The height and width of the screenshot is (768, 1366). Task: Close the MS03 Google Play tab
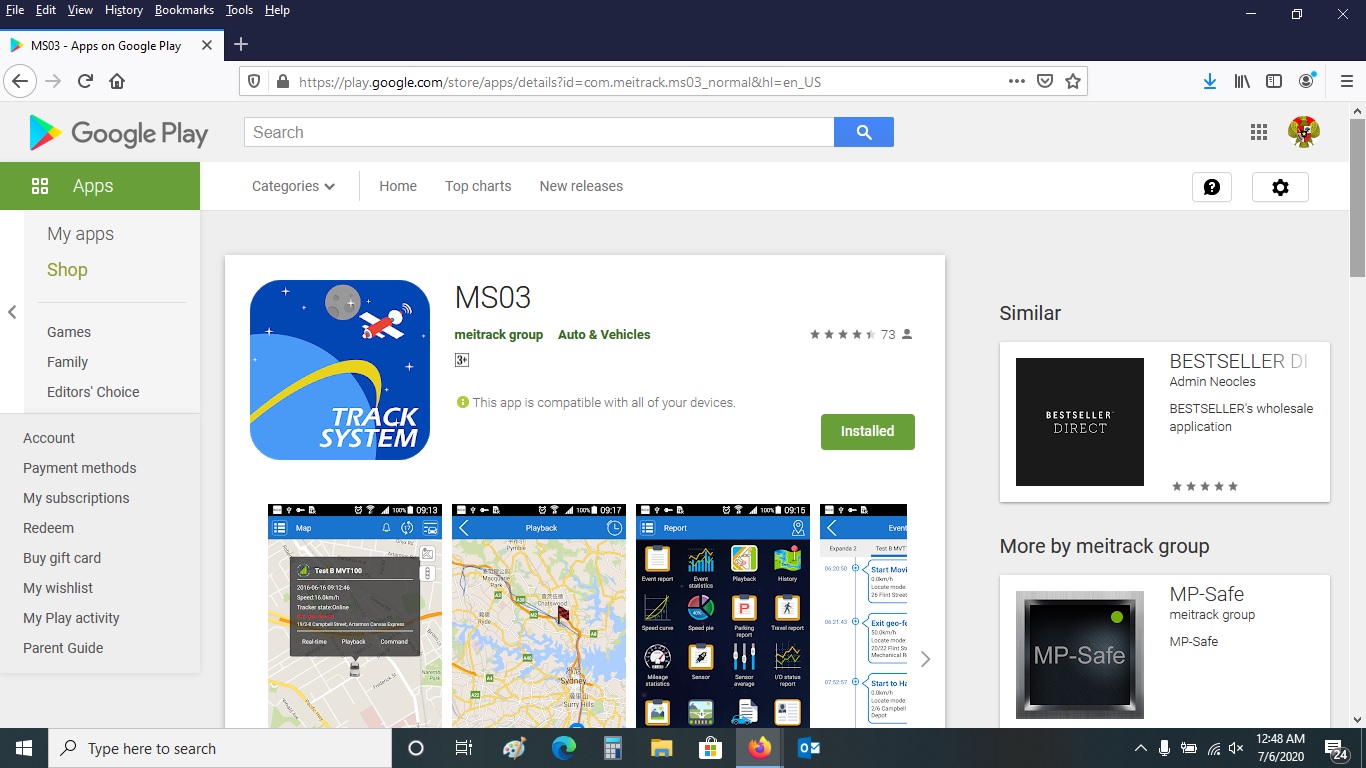coord(207,45)
